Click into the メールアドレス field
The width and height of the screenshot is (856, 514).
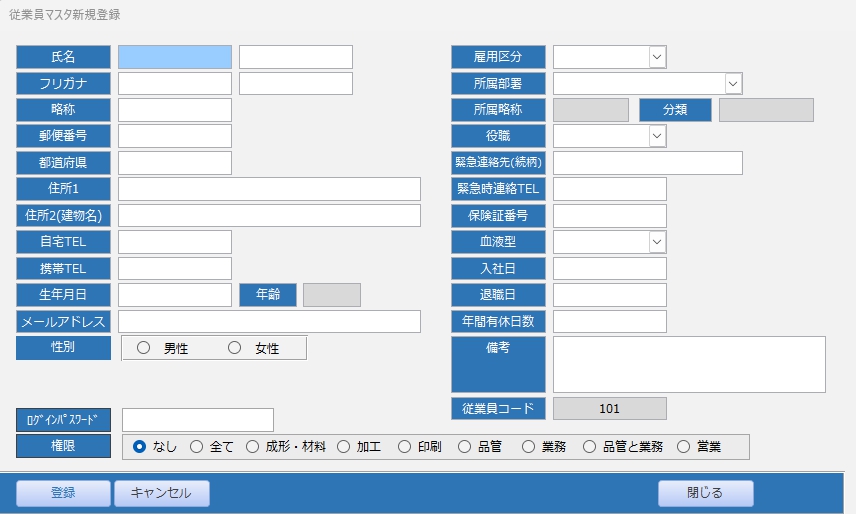point(269,321)
